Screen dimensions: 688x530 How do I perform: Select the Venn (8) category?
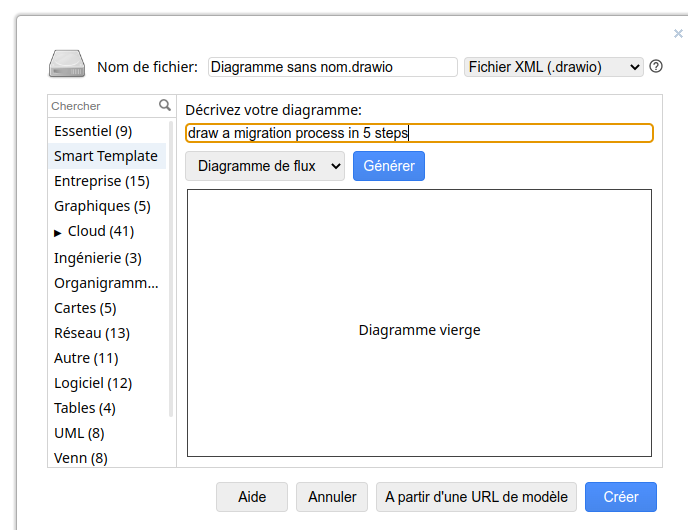tap(107, 458)
